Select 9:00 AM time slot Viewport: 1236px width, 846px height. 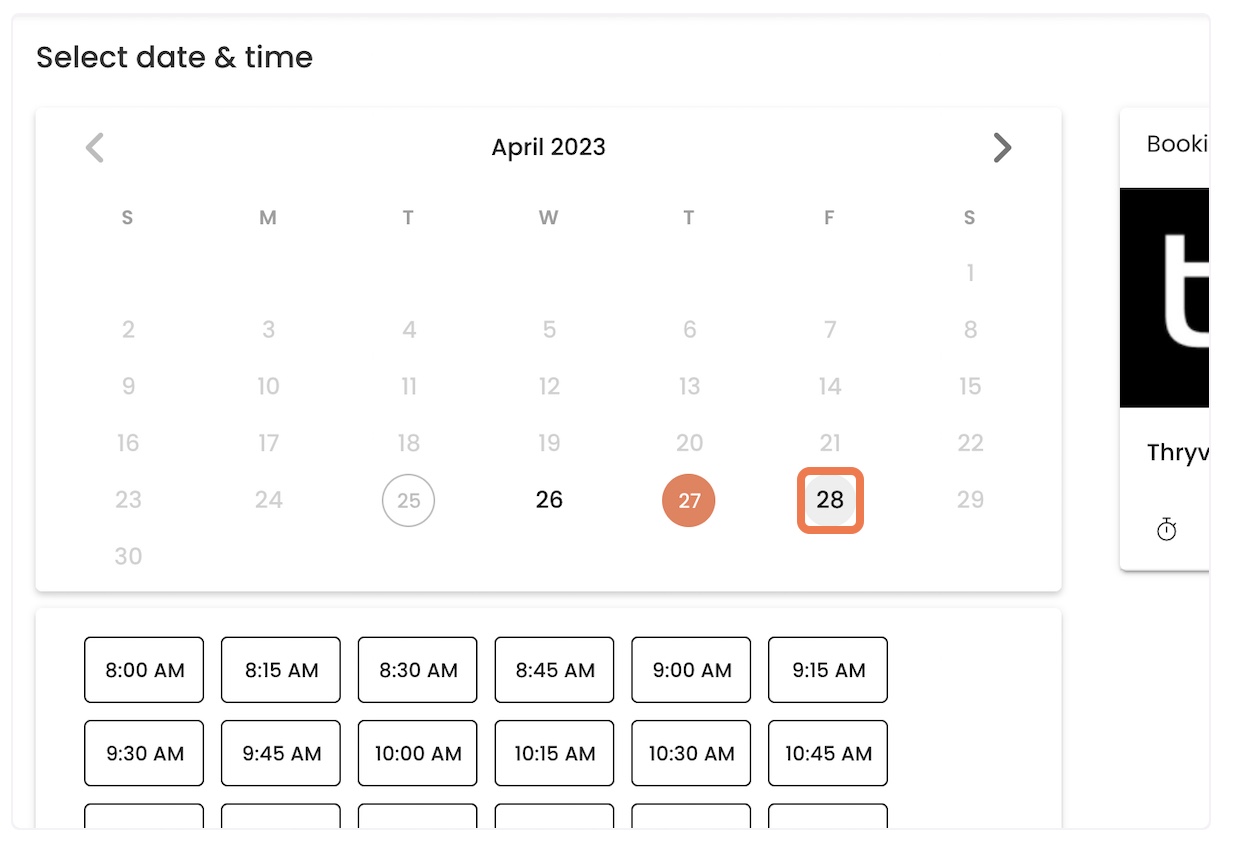(x=691, y=670)
